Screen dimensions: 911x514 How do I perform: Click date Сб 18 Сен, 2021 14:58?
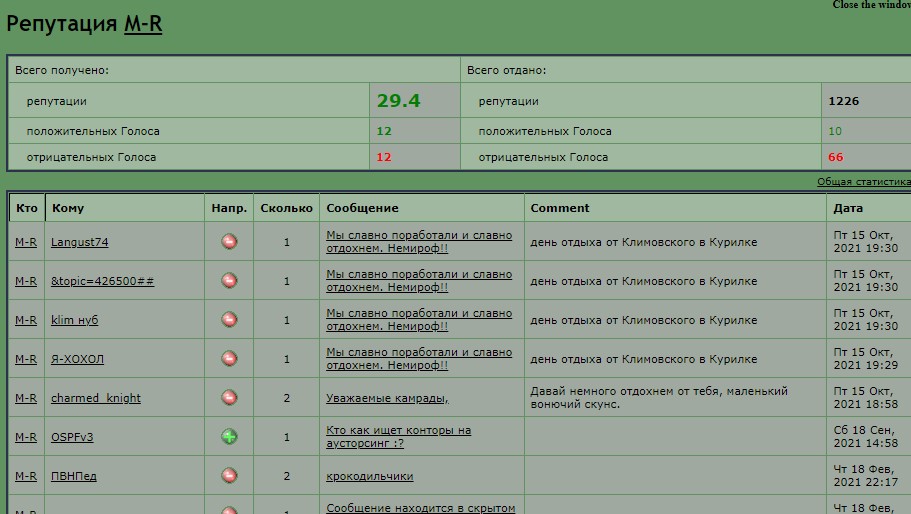pyautogui.click(x=866, y=436)
